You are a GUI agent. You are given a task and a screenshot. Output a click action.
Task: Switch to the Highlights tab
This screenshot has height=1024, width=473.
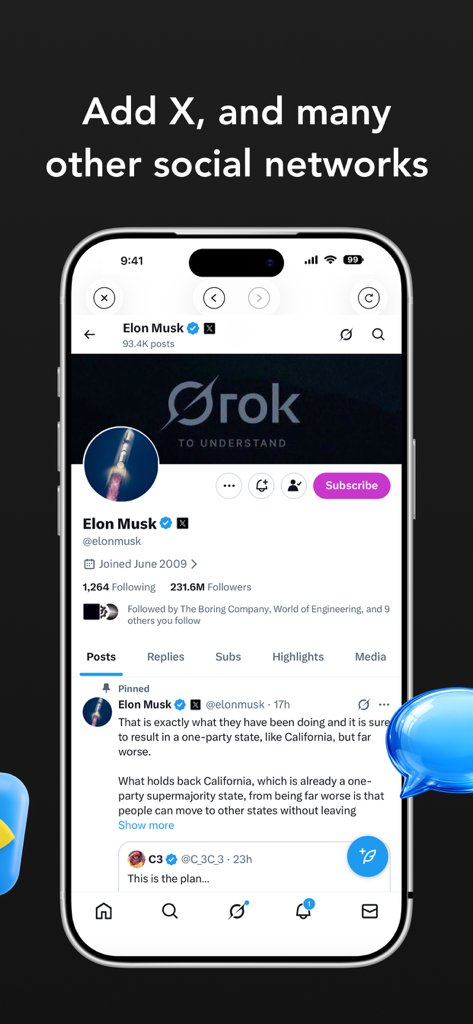tap(298, 657)
